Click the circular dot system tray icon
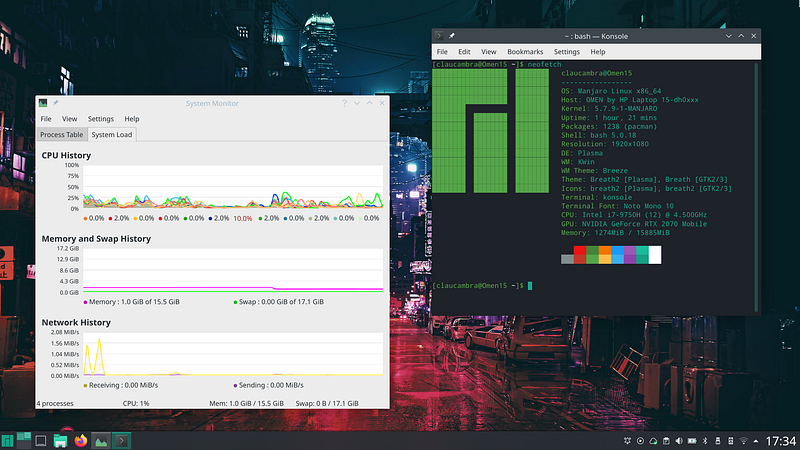This screenshot has height=450, width=800. [640, 441]
